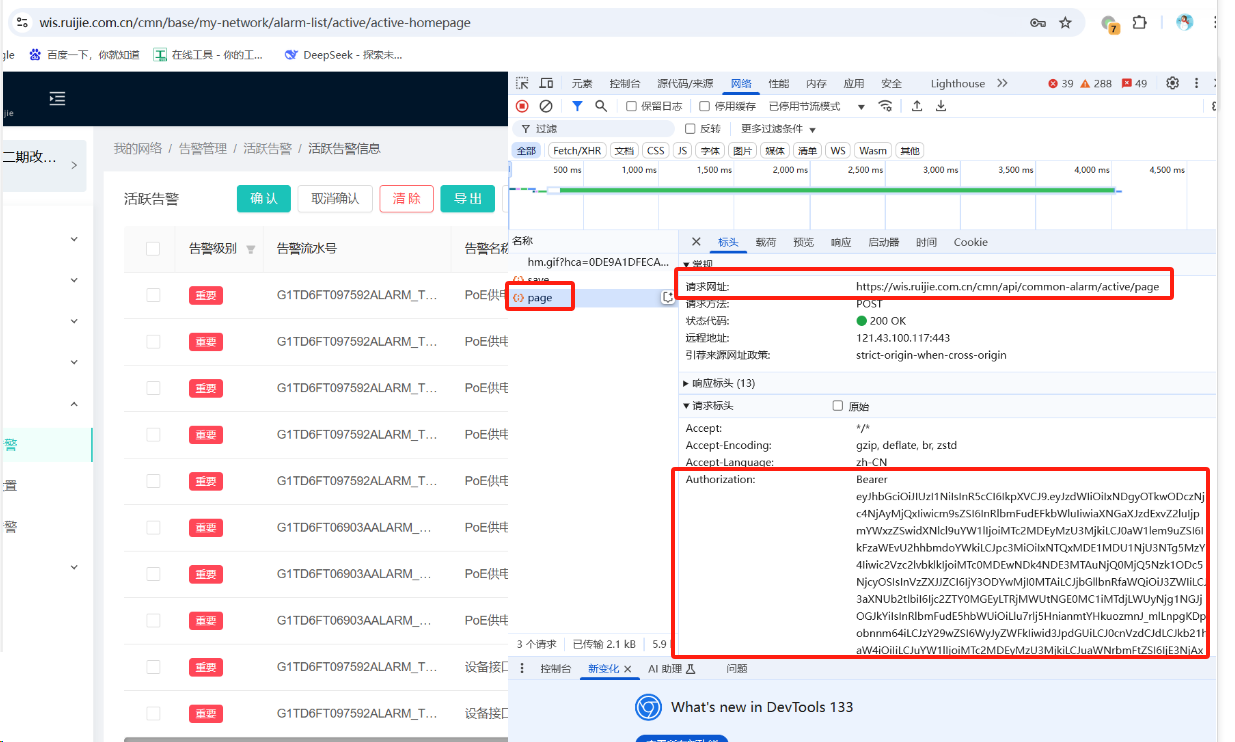Toggle the sidebar collapse hamburger icon
Screen dimensions: 1235x742
(57, 98)
